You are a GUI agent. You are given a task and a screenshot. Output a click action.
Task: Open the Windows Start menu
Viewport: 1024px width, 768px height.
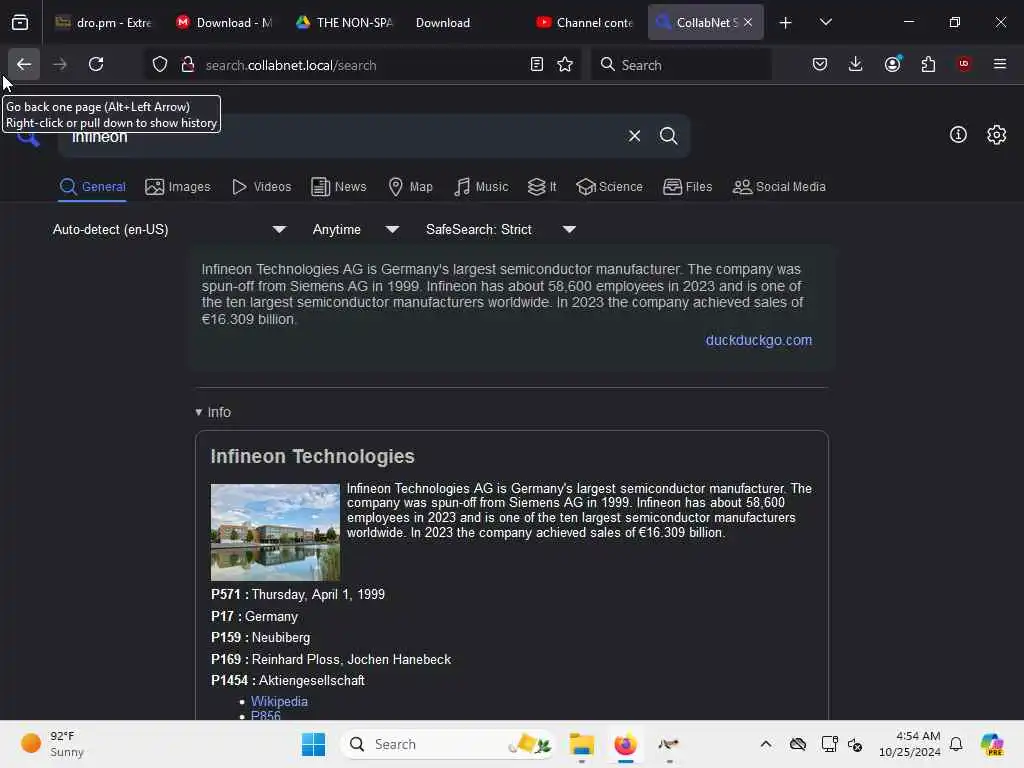click(313, 744)
